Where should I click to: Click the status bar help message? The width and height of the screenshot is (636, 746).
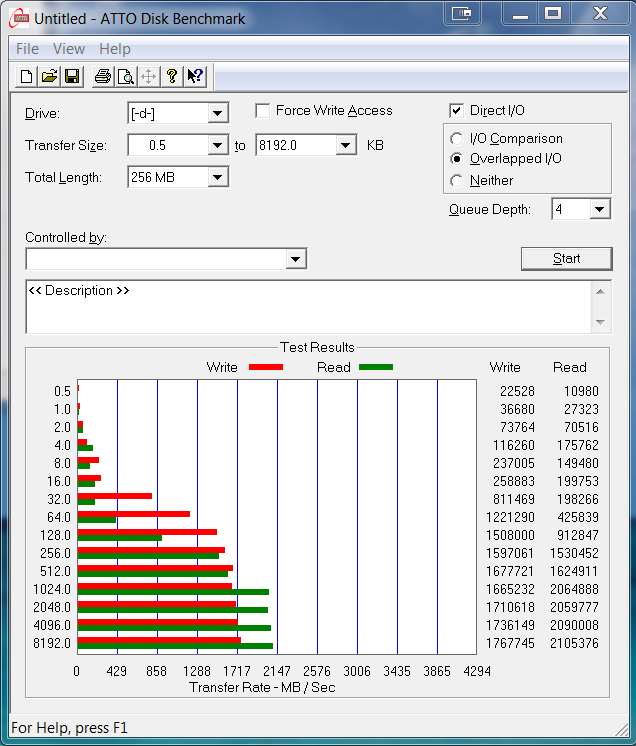[x=69, y=728]
